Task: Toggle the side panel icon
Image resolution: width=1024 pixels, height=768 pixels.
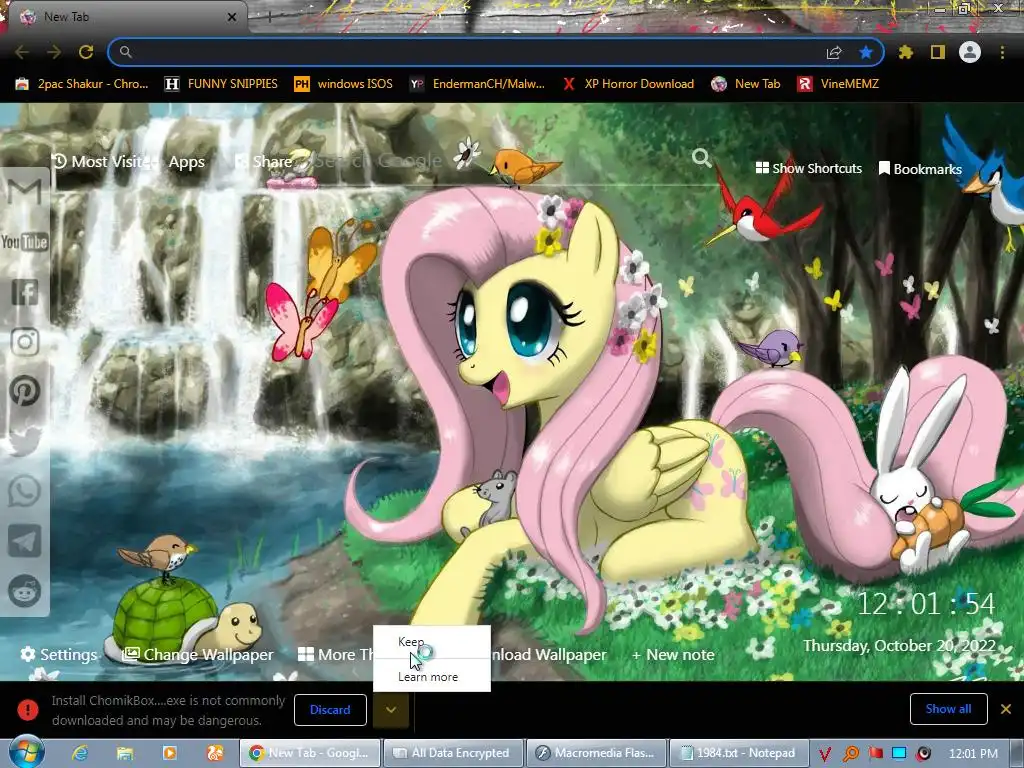Action: coord(938,52)
